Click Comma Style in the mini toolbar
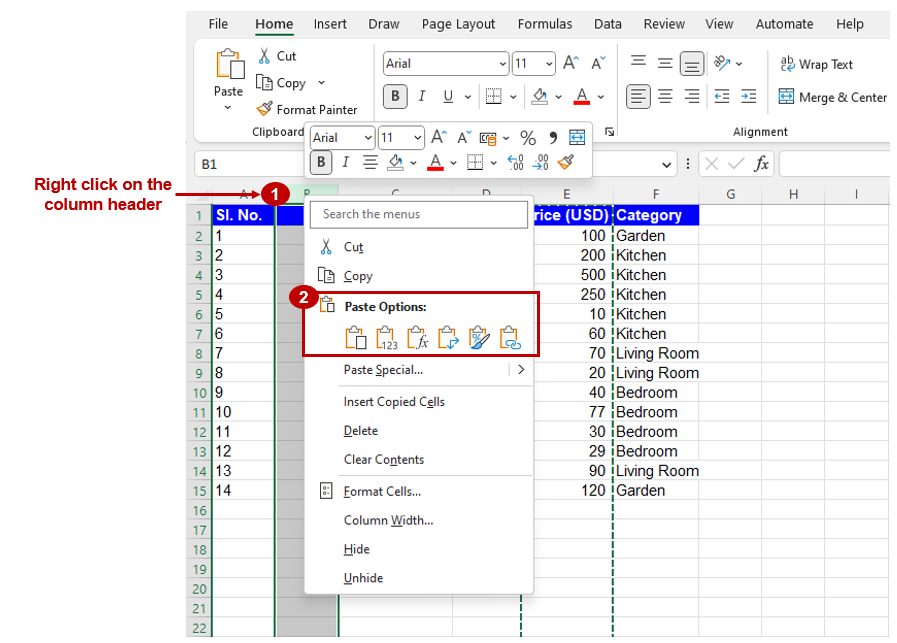Image resolution: width=897 pixels, height=643 pixels. [x=553, y=138]
